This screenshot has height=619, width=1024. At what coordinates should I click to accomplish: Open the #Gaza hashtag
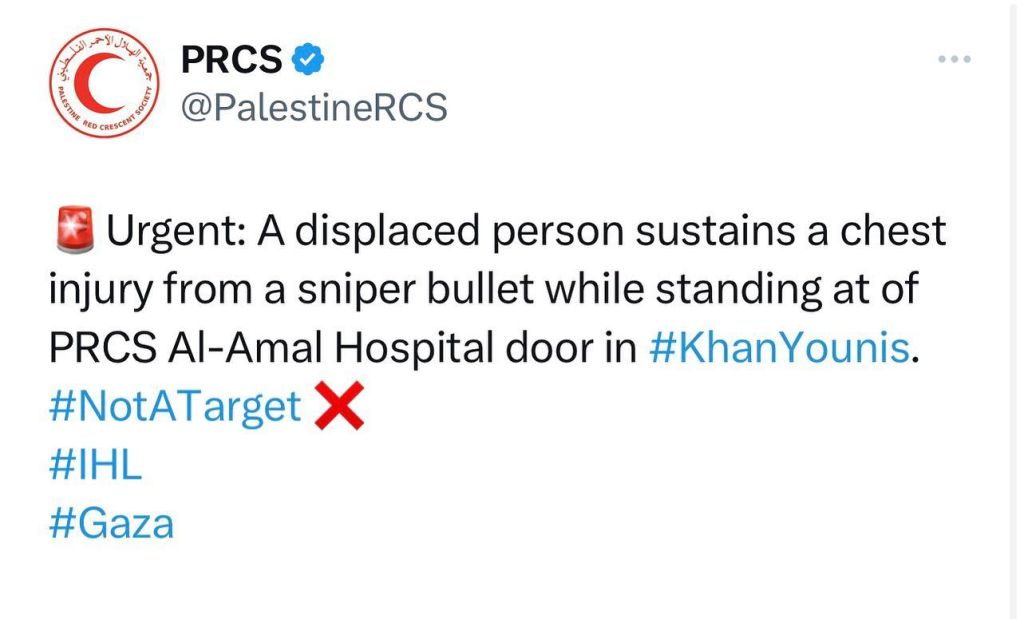click(x=112, y=524)
